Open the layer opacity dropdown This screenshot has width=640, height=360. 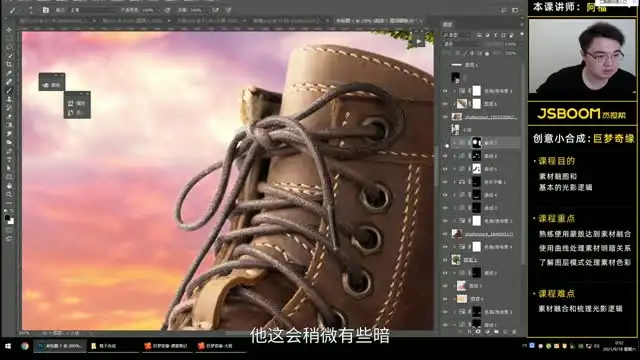tap(511, 44)
